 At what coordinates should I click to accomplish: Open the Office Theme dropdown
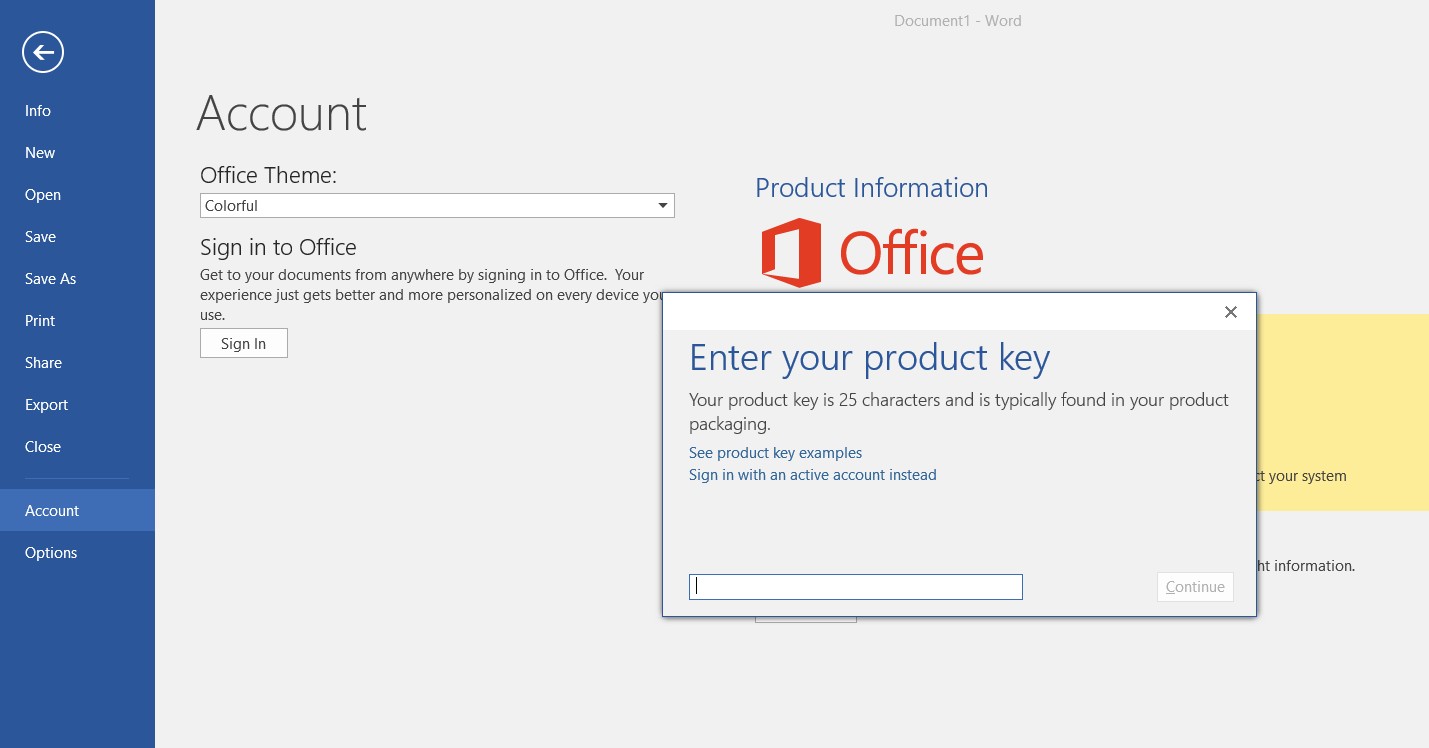pos(662,205)
